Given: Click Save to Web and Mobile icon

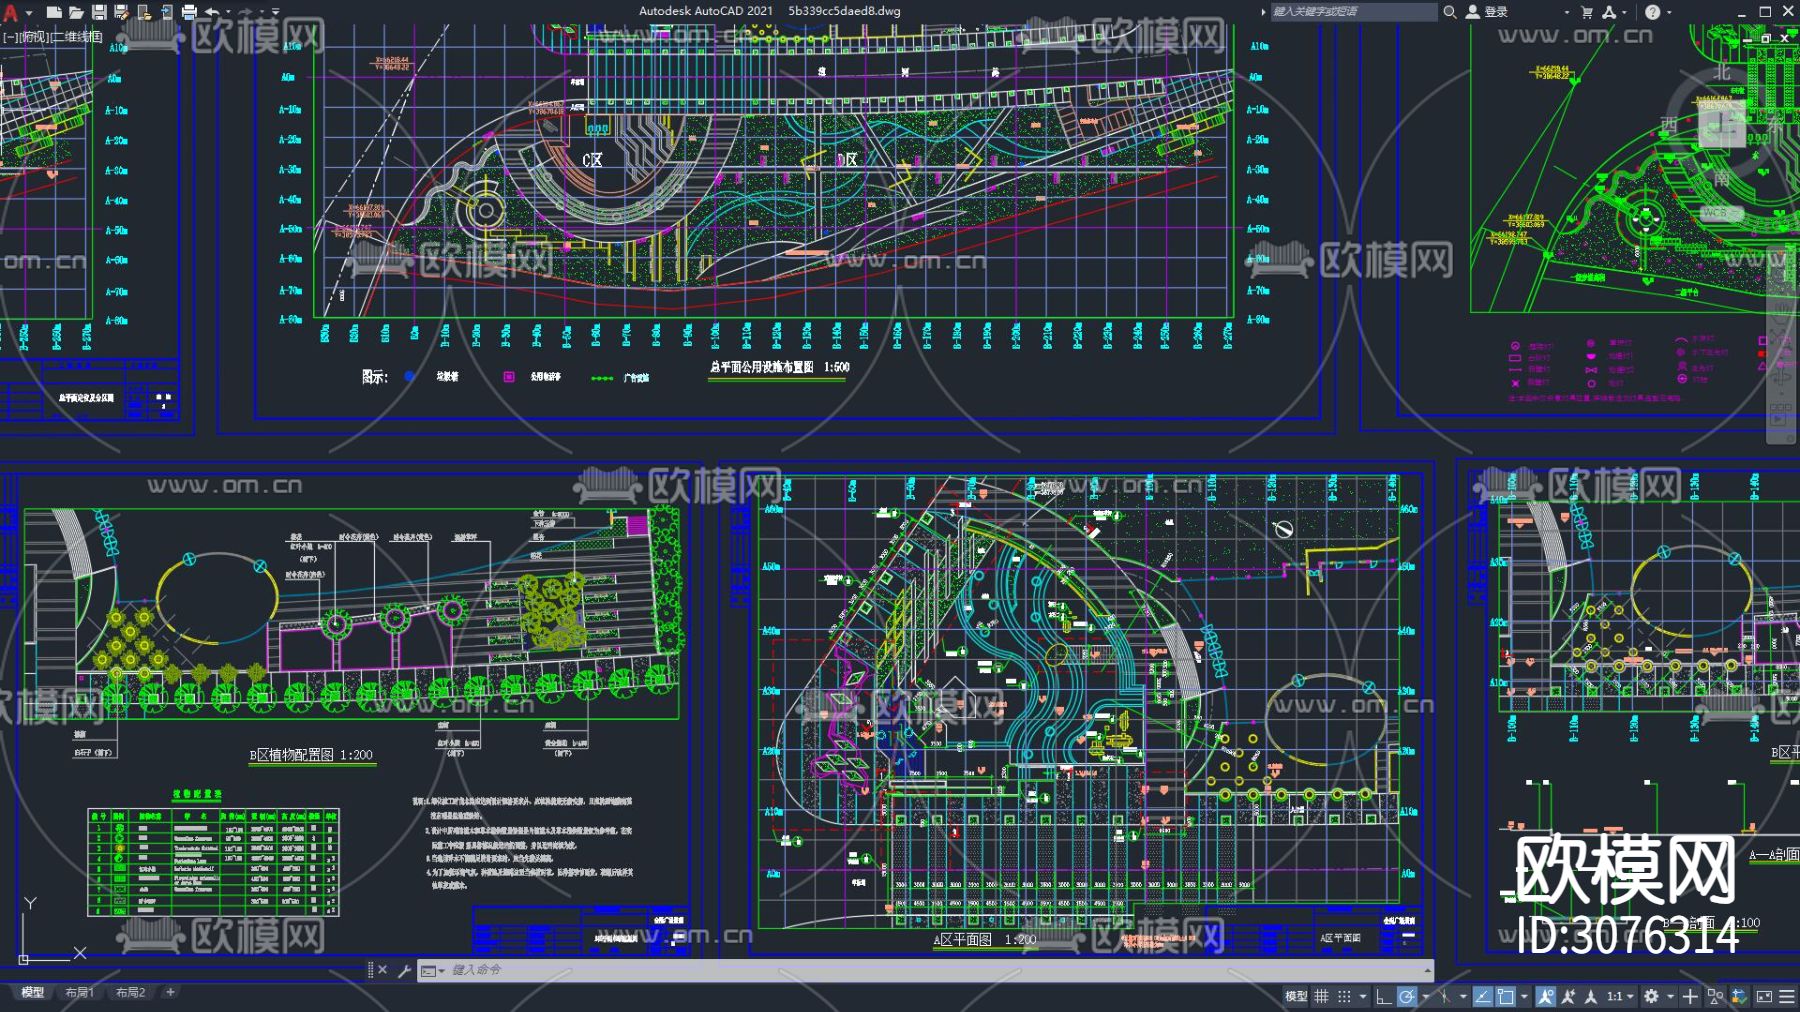Looking at the screenshot, I should 166,12.
